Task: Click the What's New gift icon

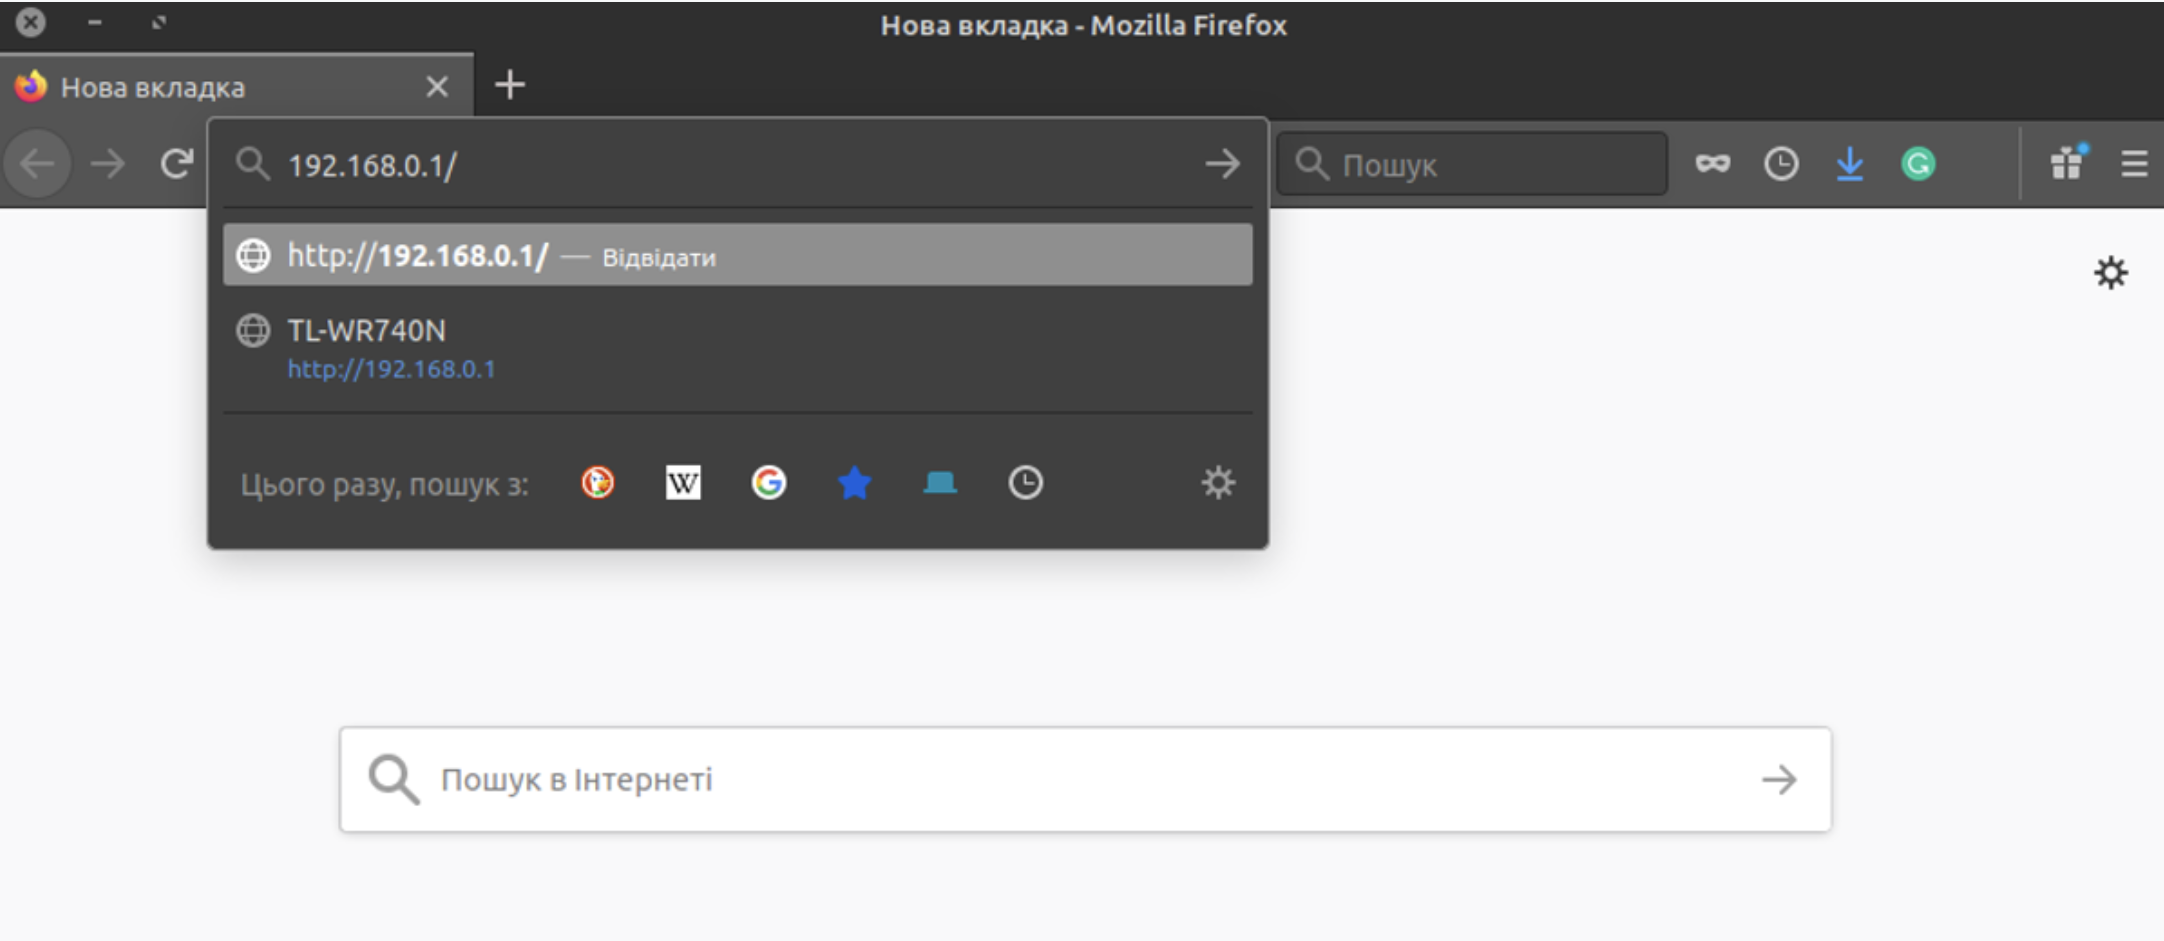Action: coord(2067,163)
